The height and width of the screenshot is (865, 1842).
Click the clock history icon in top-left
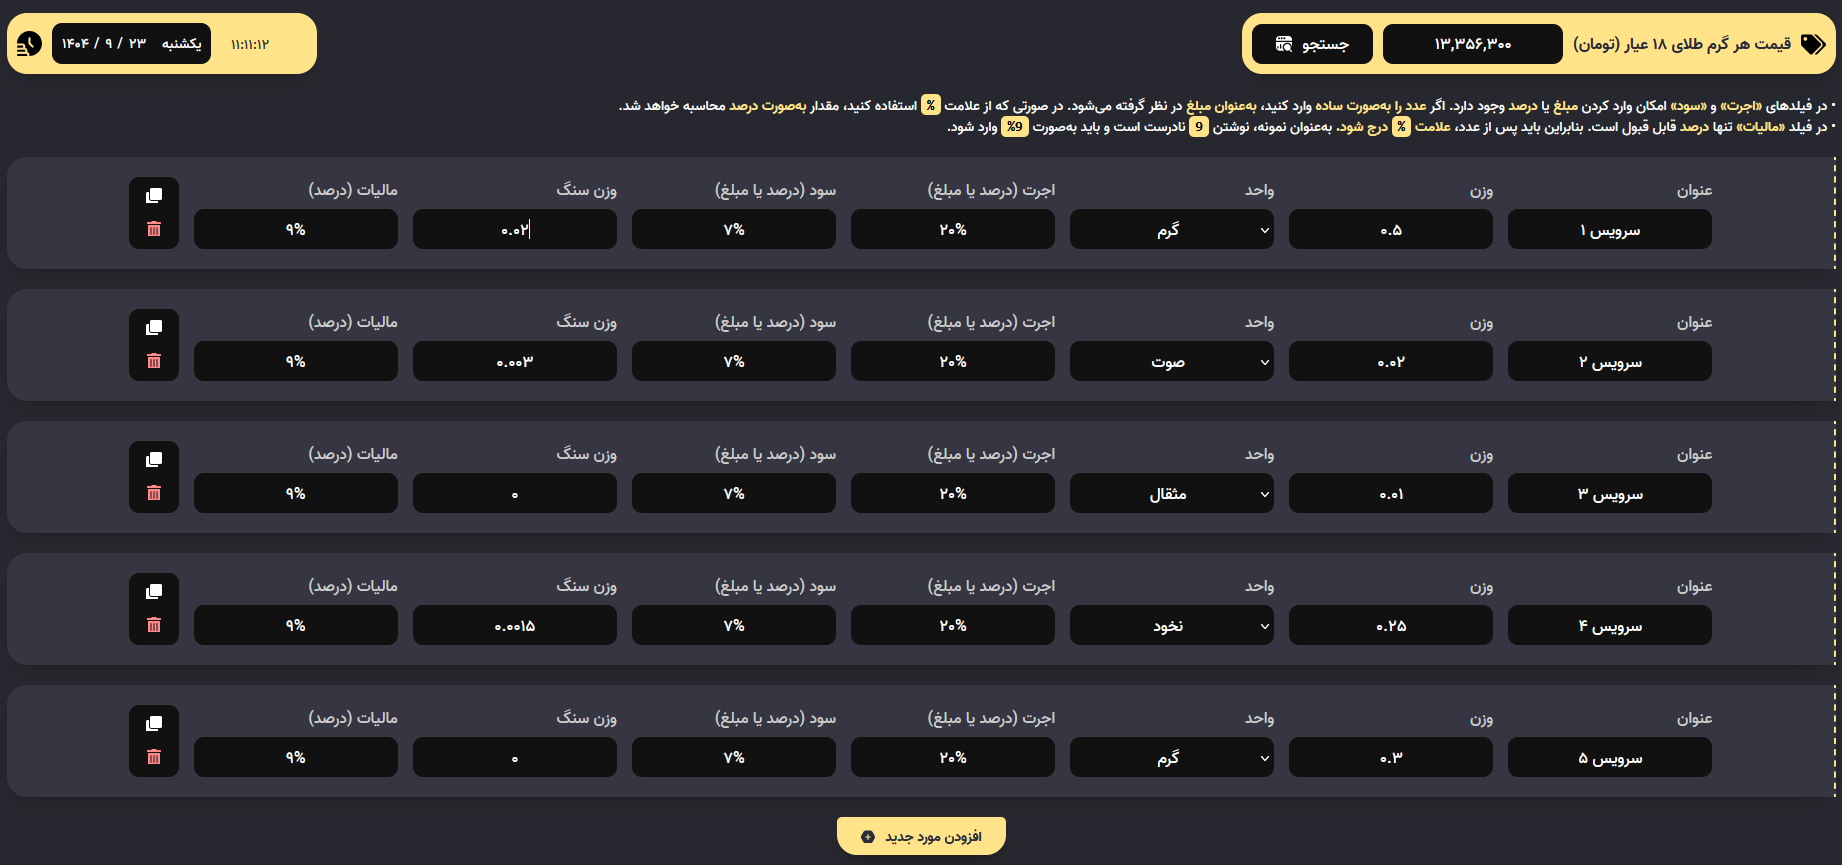29,44
